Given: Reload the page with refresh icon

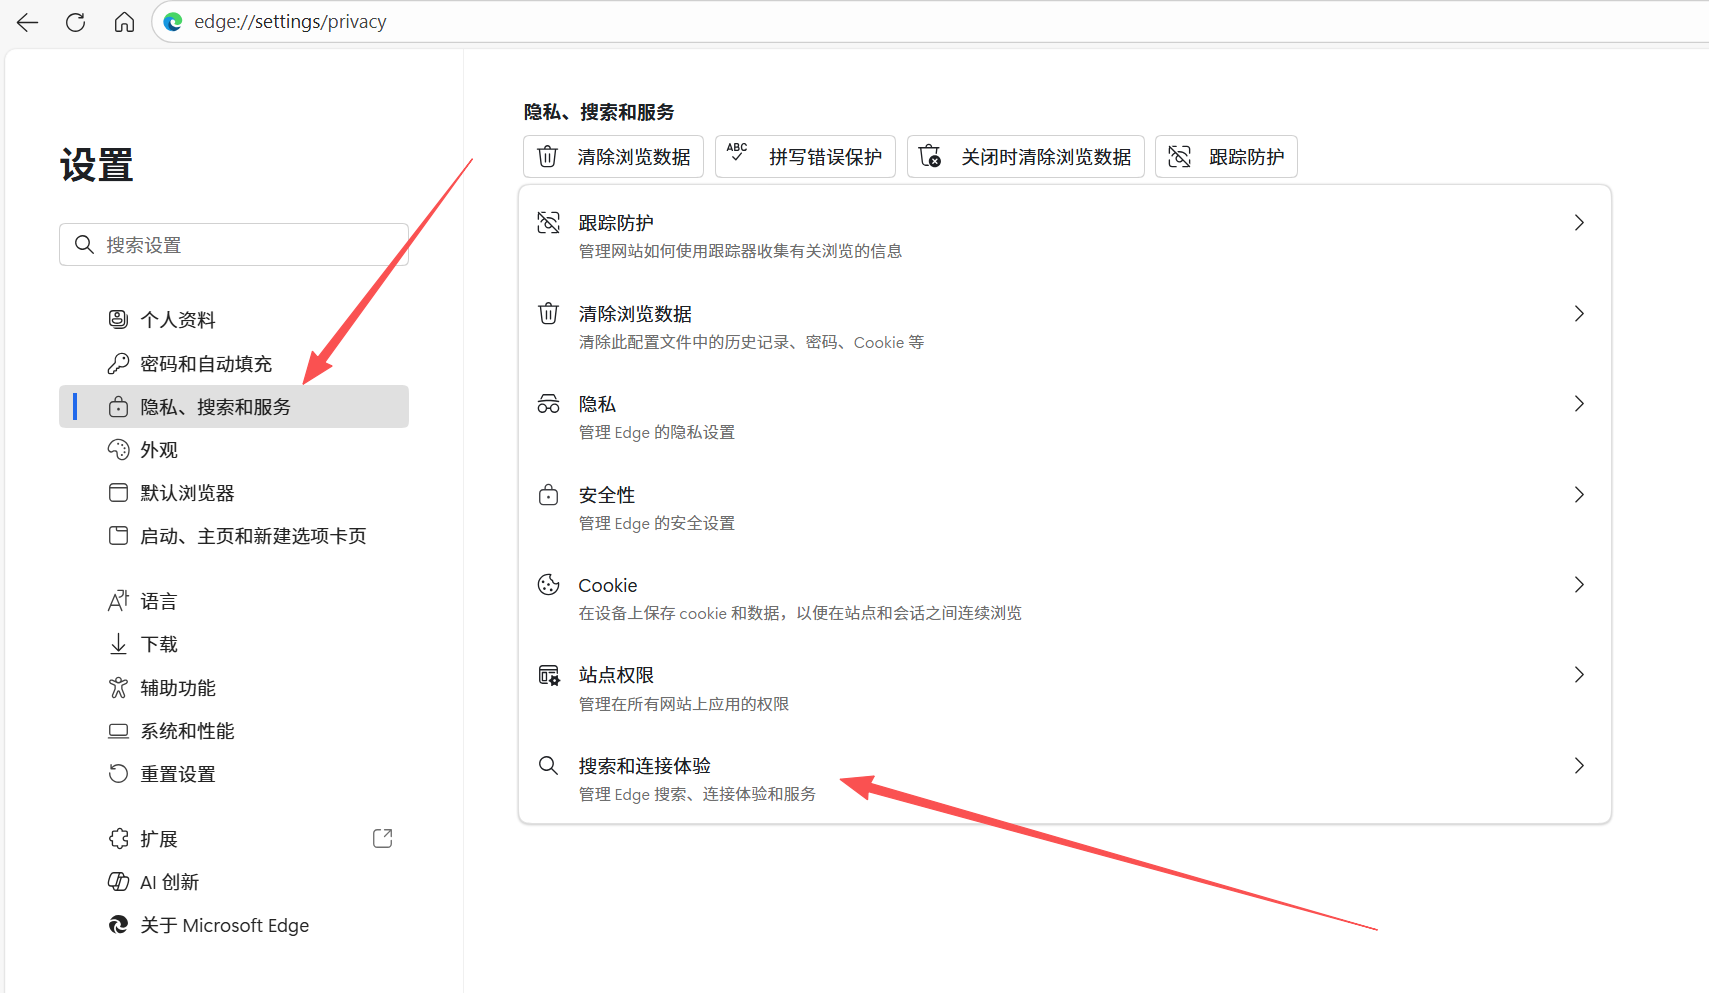Looking at the screenshot, I should (75, 22).
